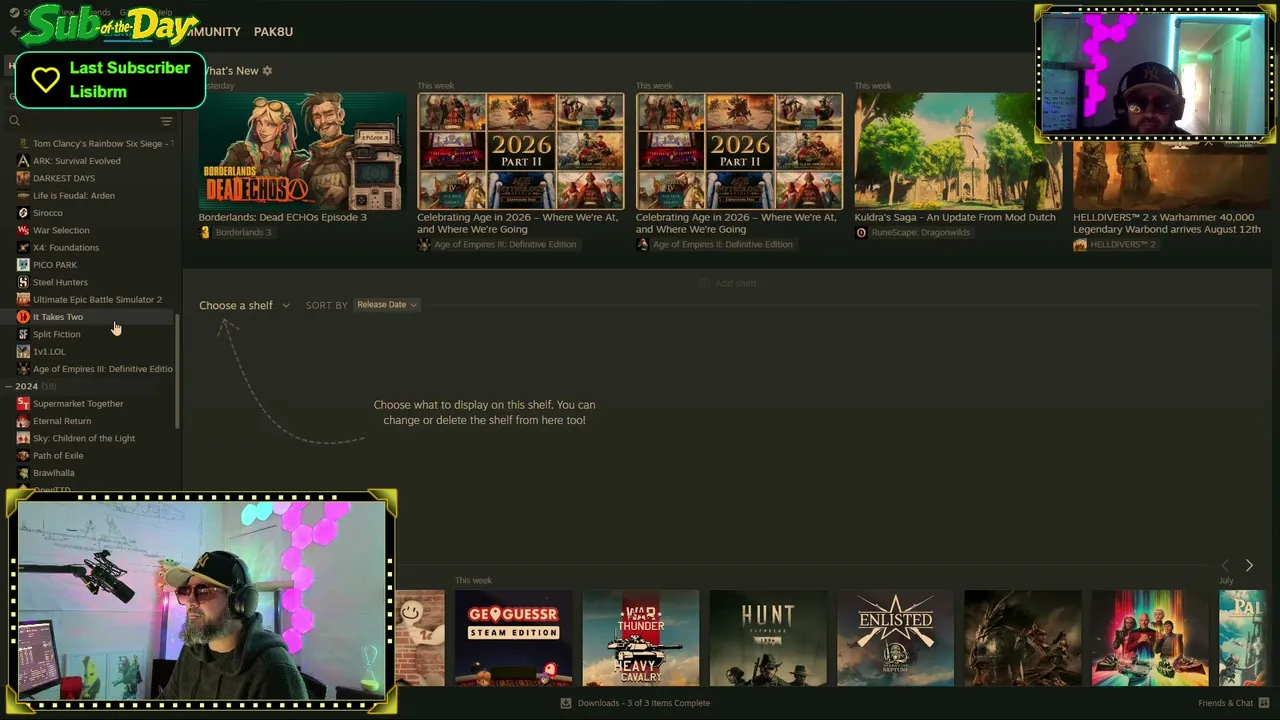Open the GeoGuessr Steam Edition game tile
The width and height of the screenshot is (1280, 720).
point(513,639)
